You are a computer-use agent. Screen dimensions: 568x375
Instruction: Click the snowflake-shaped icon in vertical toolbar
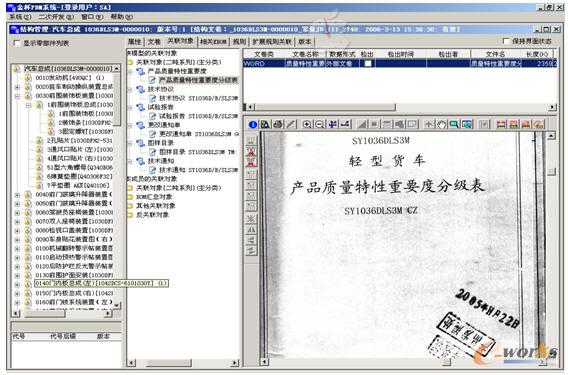pos(251,219)
